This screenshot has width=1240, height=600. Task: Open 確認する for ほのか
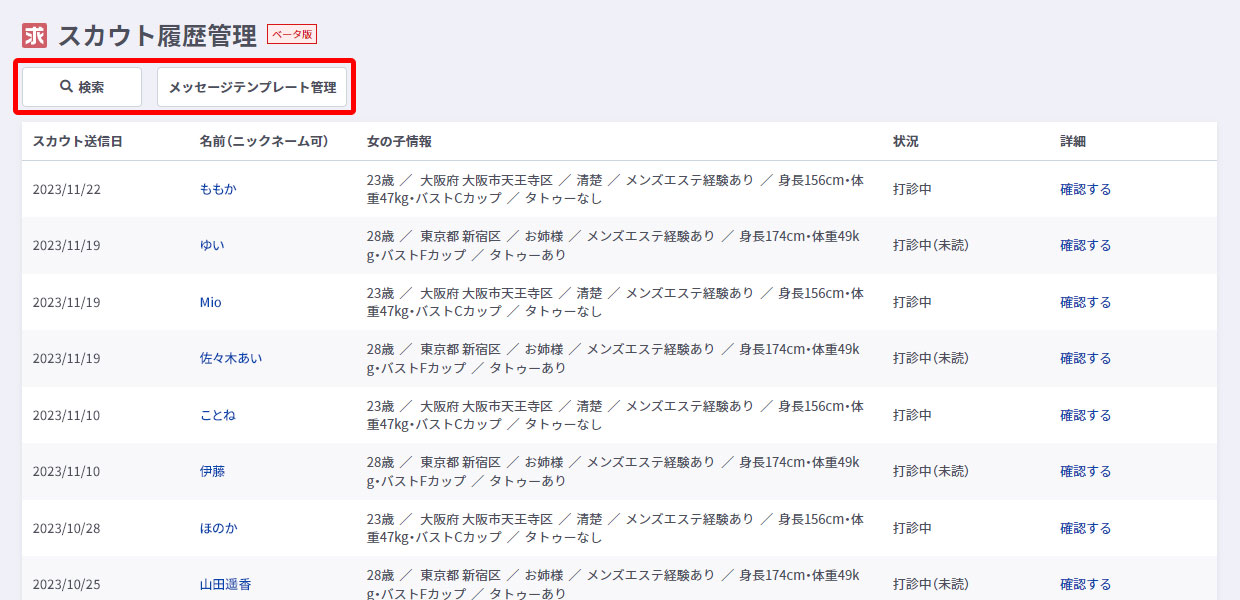pos(1085,528)
